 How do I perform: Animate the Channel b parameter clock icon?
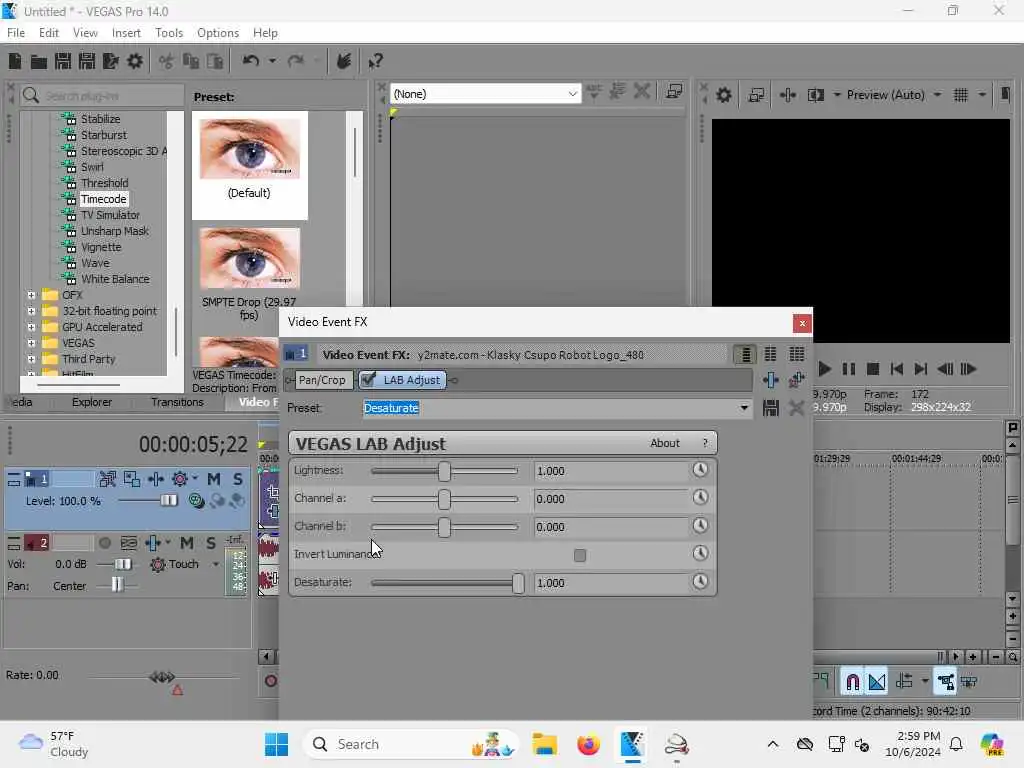pyautogui.click(x=700, y=526)
